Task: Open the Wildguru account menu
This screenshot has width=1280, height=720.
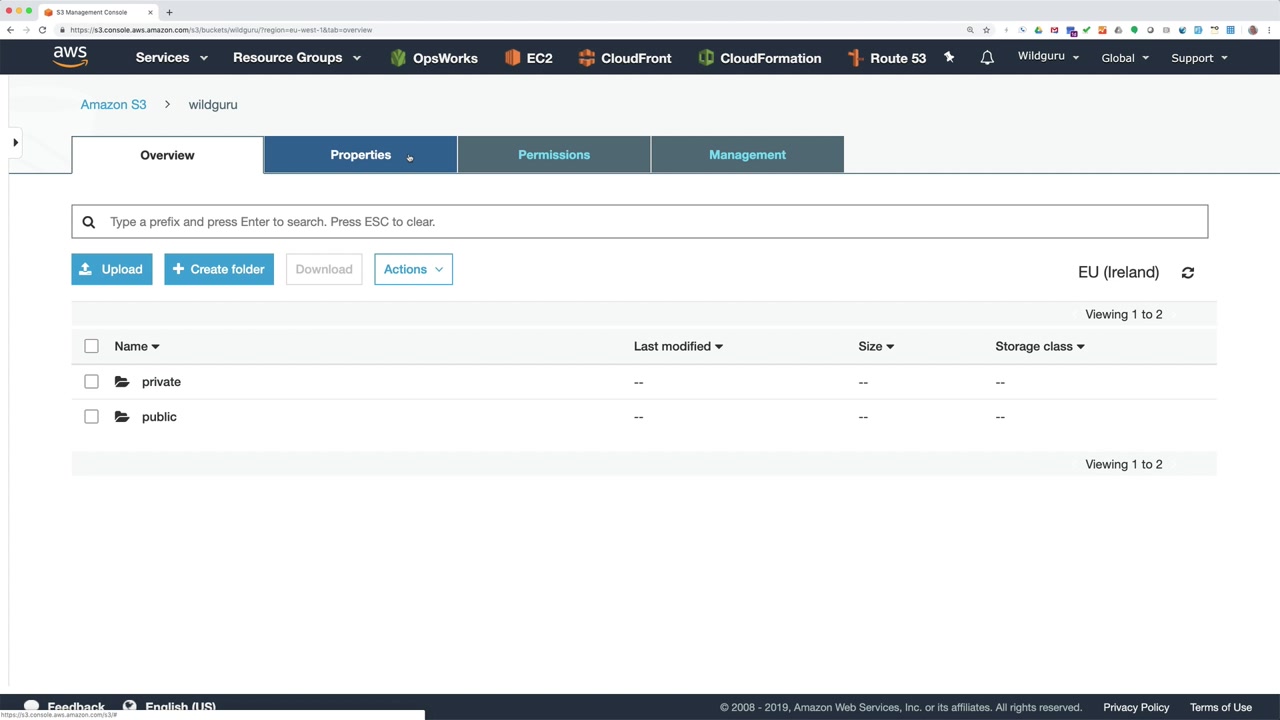Action: (x=1048, y=57)
